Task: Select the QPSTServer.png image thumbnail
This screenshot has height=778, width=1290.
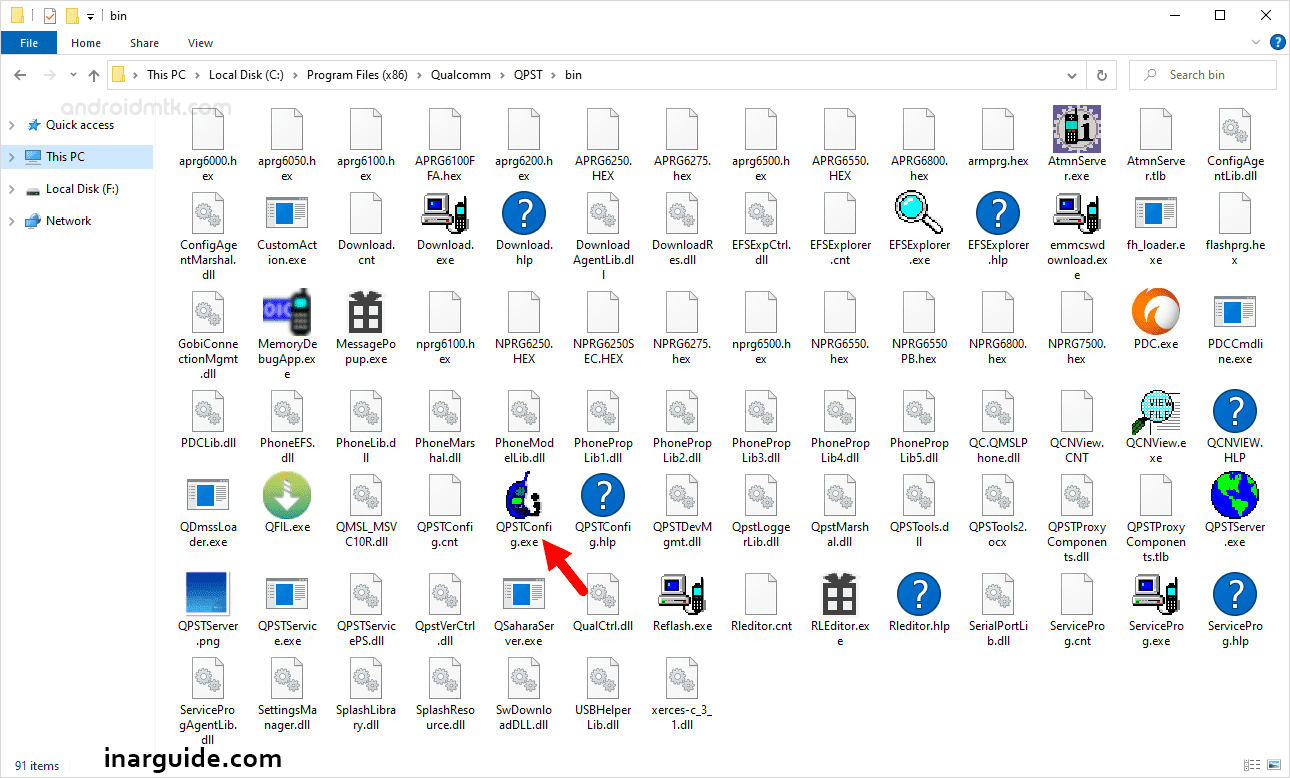Action: coord(208,593)
